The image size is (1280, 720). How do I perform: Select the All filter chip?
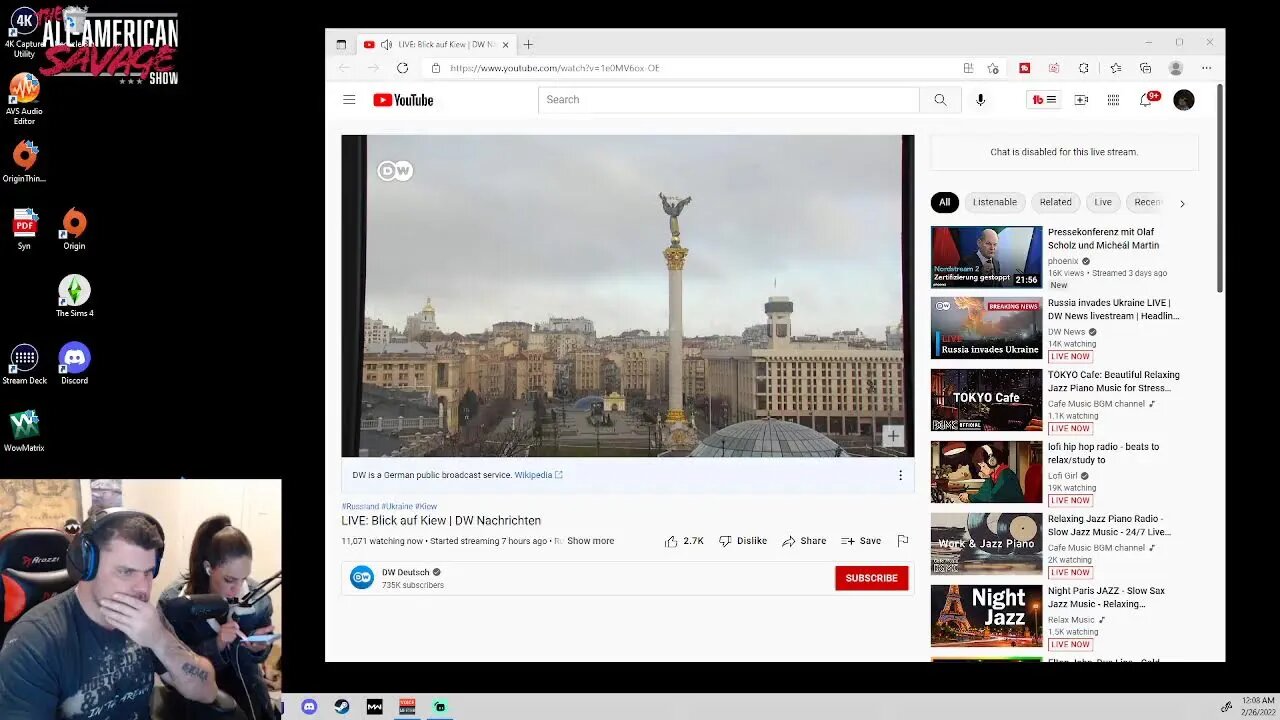coord(944,202)
